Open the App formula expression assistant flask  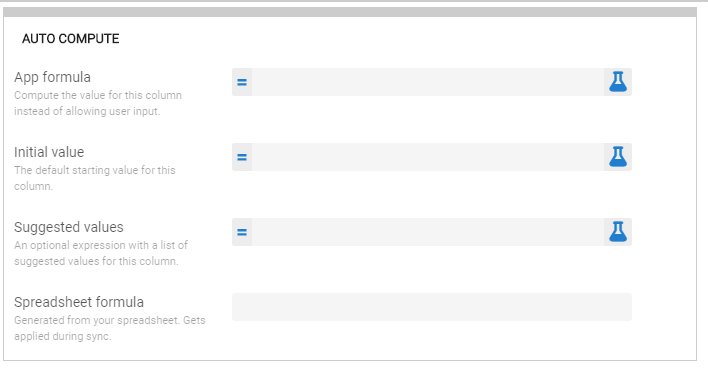point(618,82)
